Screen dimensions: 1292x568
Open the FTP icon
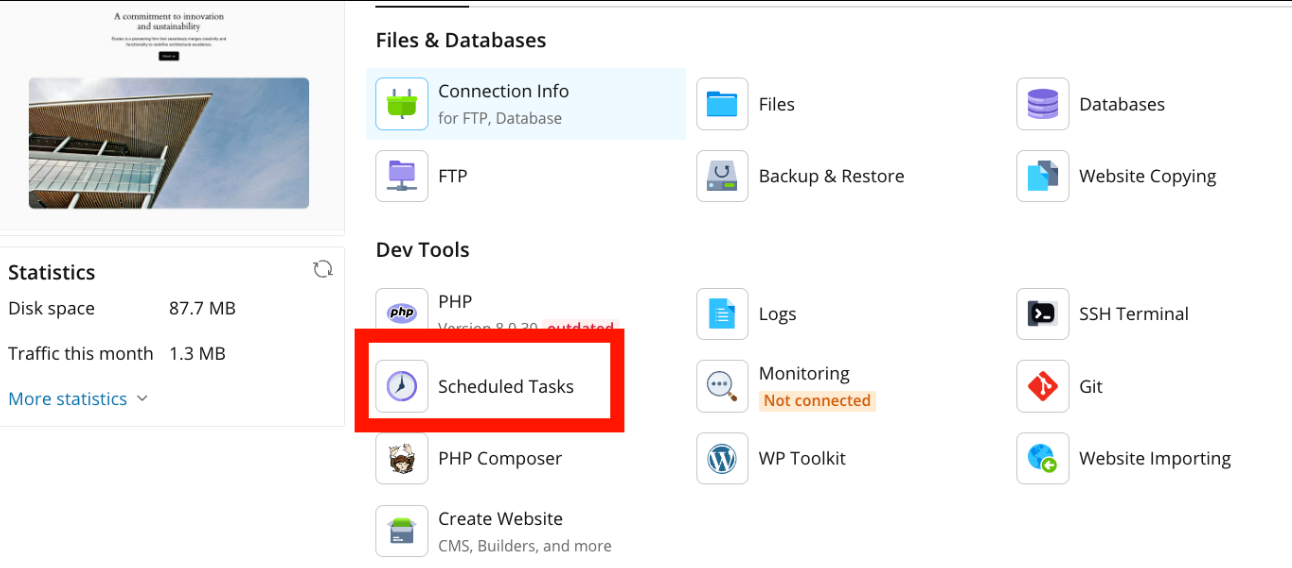pyautogui.click(x=402, y=176)
